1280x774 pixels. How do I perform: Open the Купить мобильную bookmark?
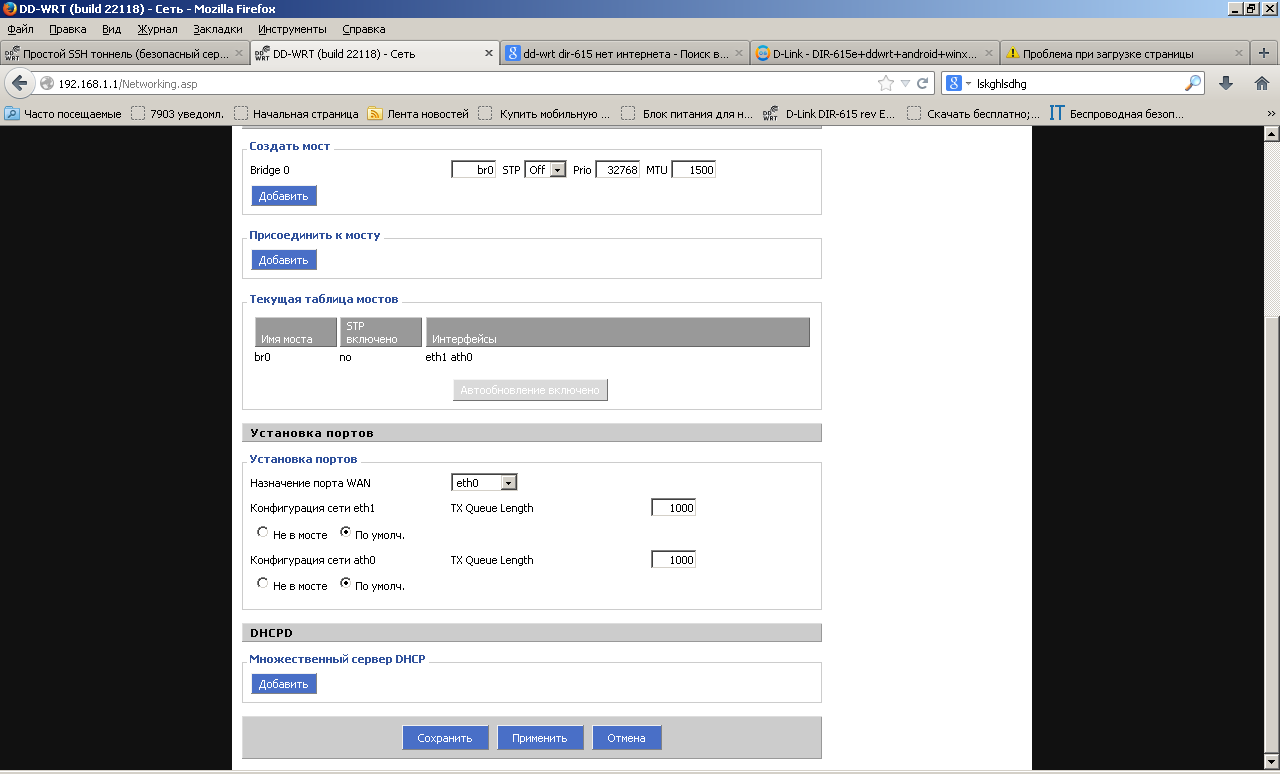point(545,114)
